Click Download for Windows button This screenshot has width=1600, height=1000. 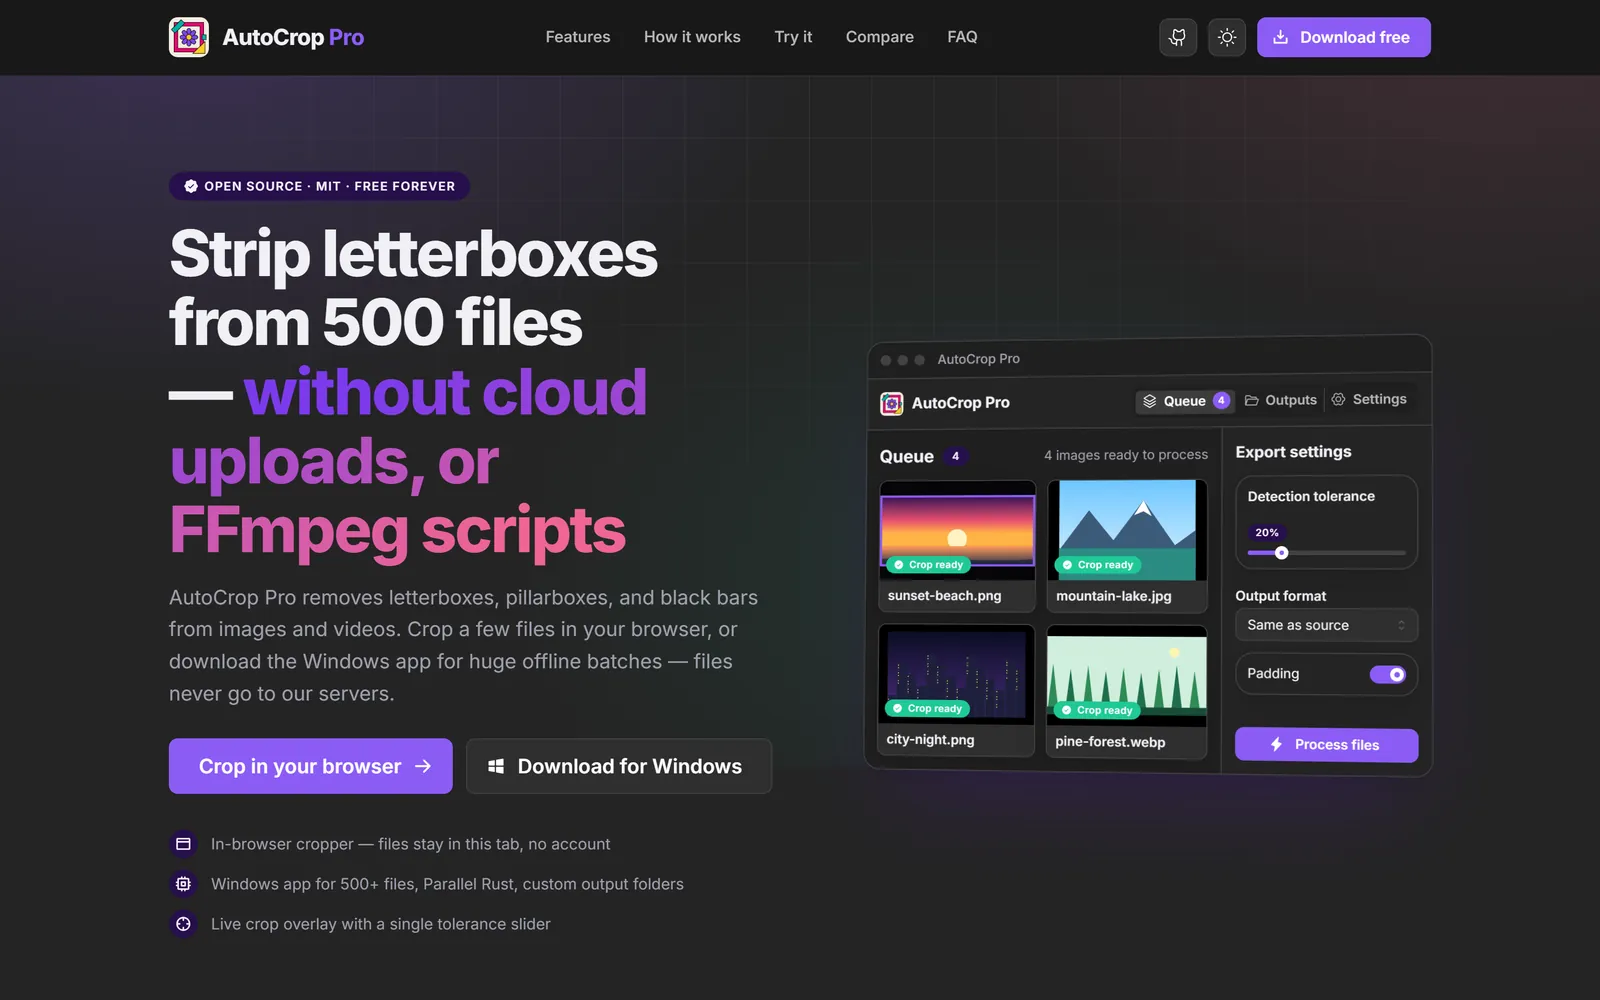[619, 766]
